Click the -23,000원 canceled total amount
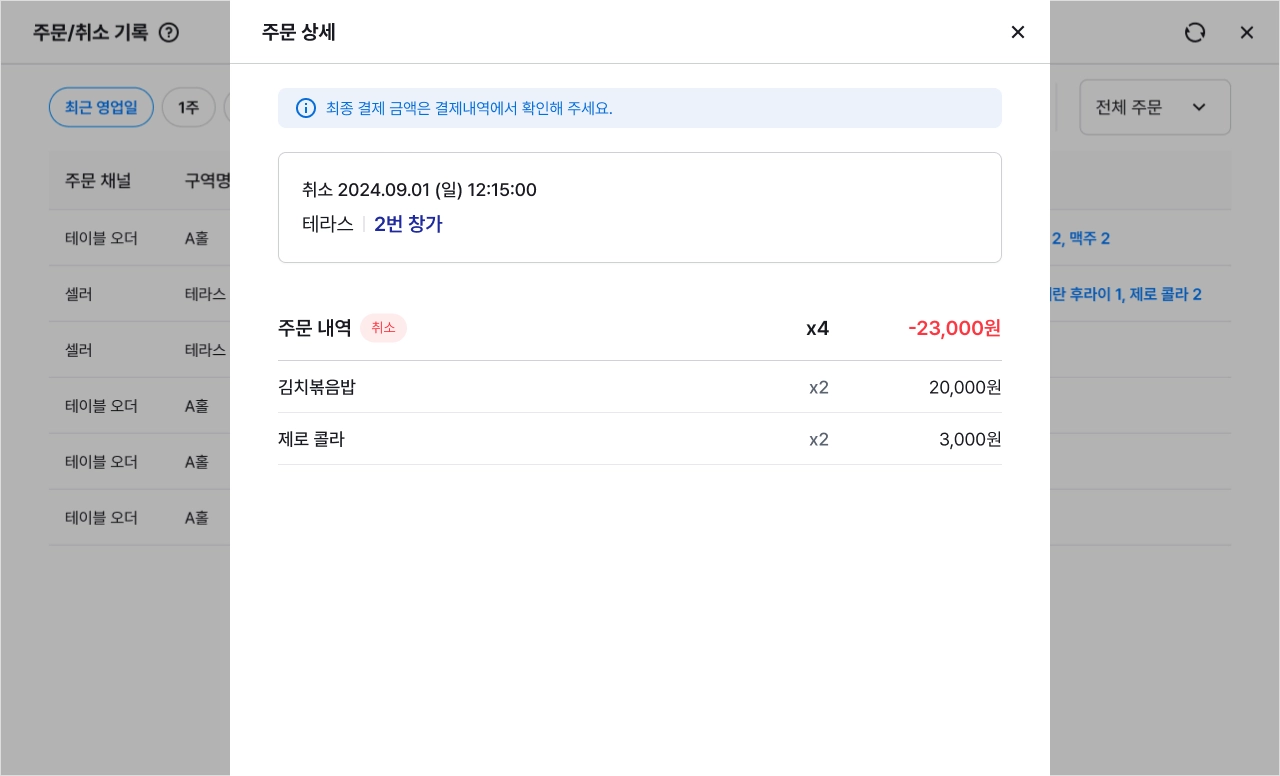The height and width of the screenshot is (776, 1280). click(954, 328)
